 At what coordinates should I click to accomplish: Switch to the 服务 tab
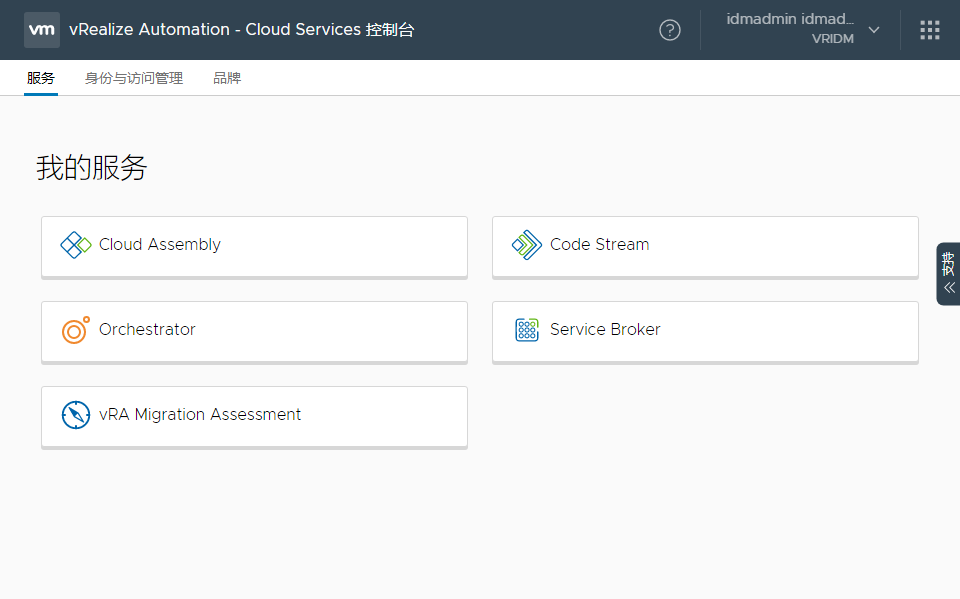[x=41, y=78]
